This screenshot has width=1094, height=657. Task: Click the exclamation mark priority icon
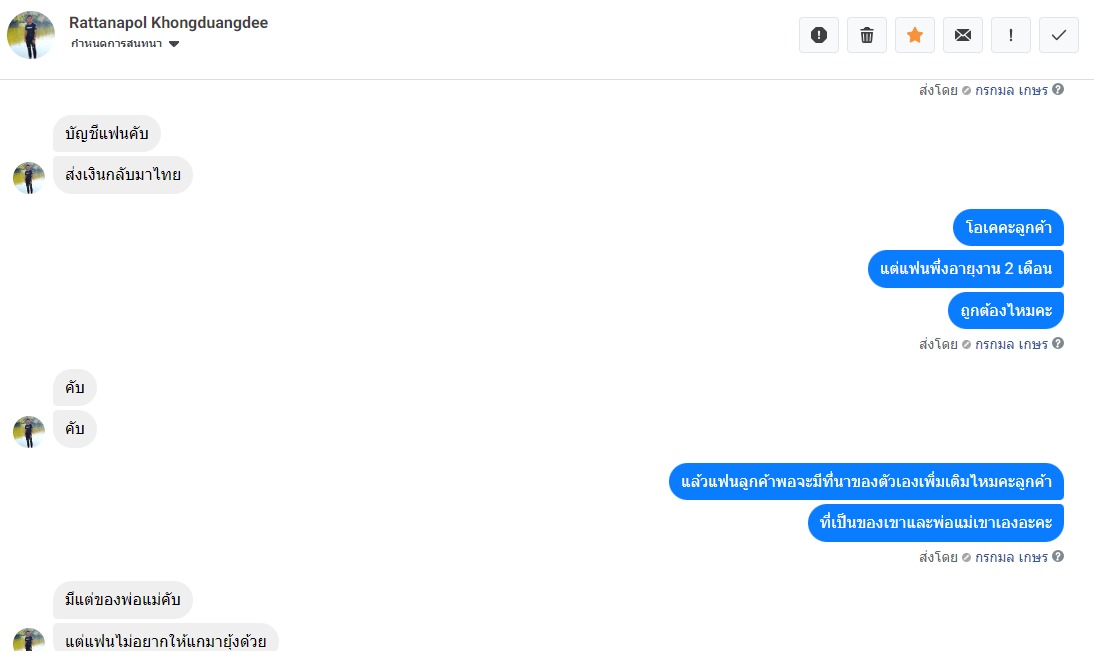pos(1011,35)
